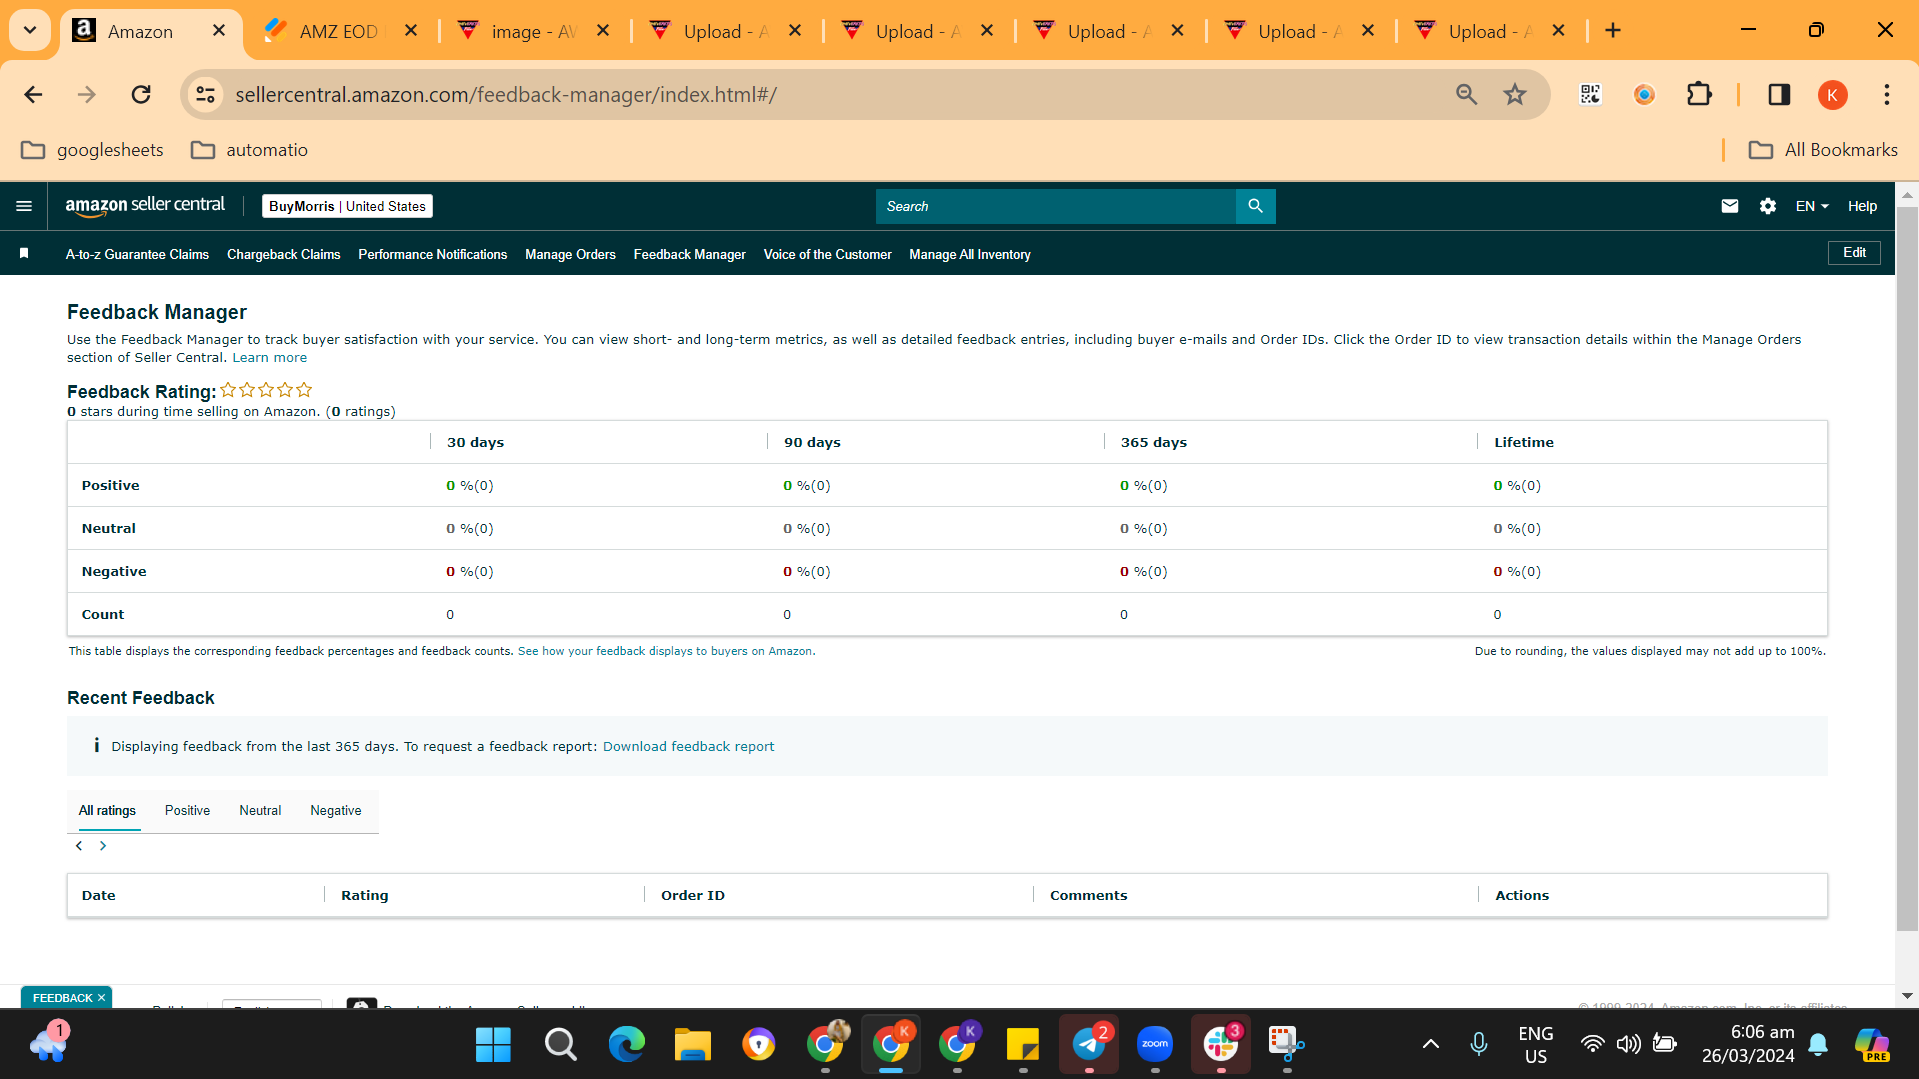Image resolution: width=1919 pixels, height=1079 pixels.
Task: Open File Explorer from the taskbar
Action: pos(692,1045)
